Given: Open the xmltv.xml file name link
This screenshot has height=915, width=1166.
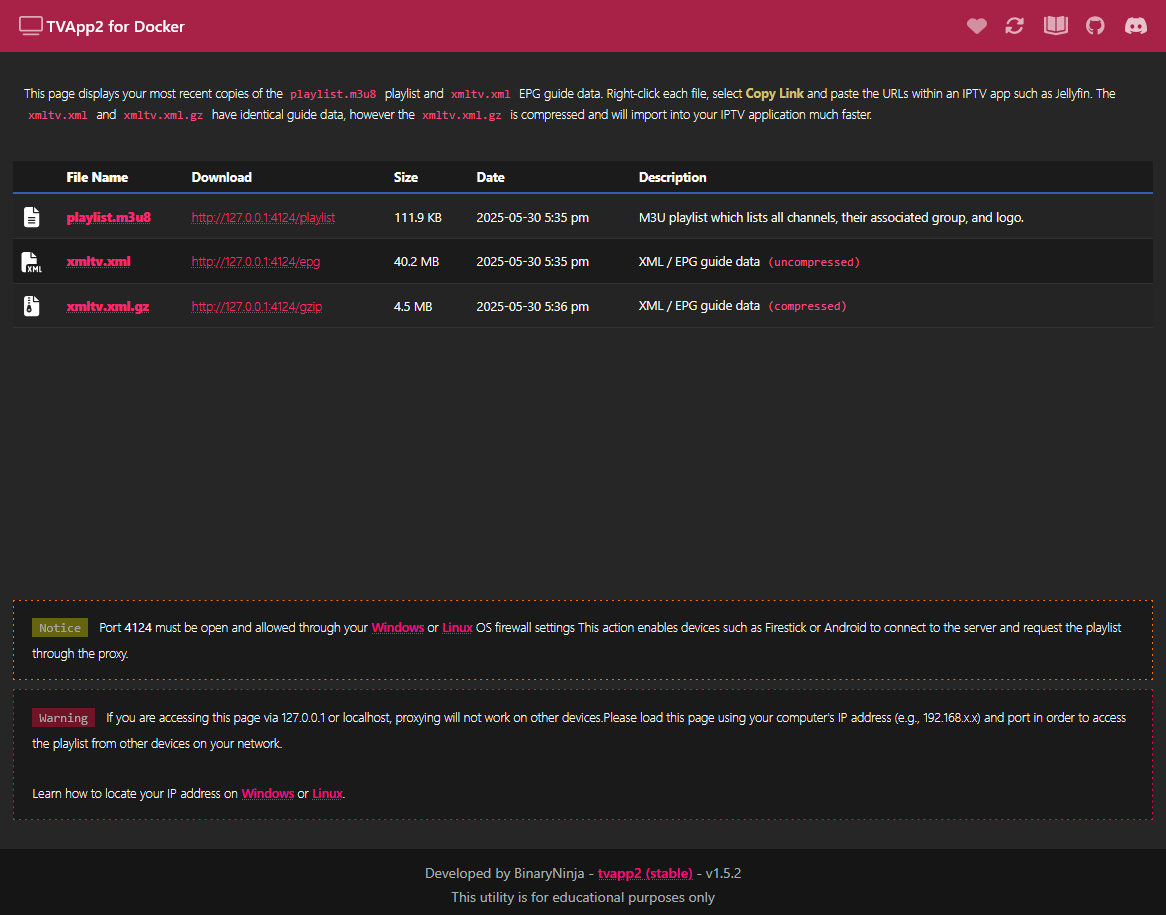Looking at the screenshot, I should point(98,262).
